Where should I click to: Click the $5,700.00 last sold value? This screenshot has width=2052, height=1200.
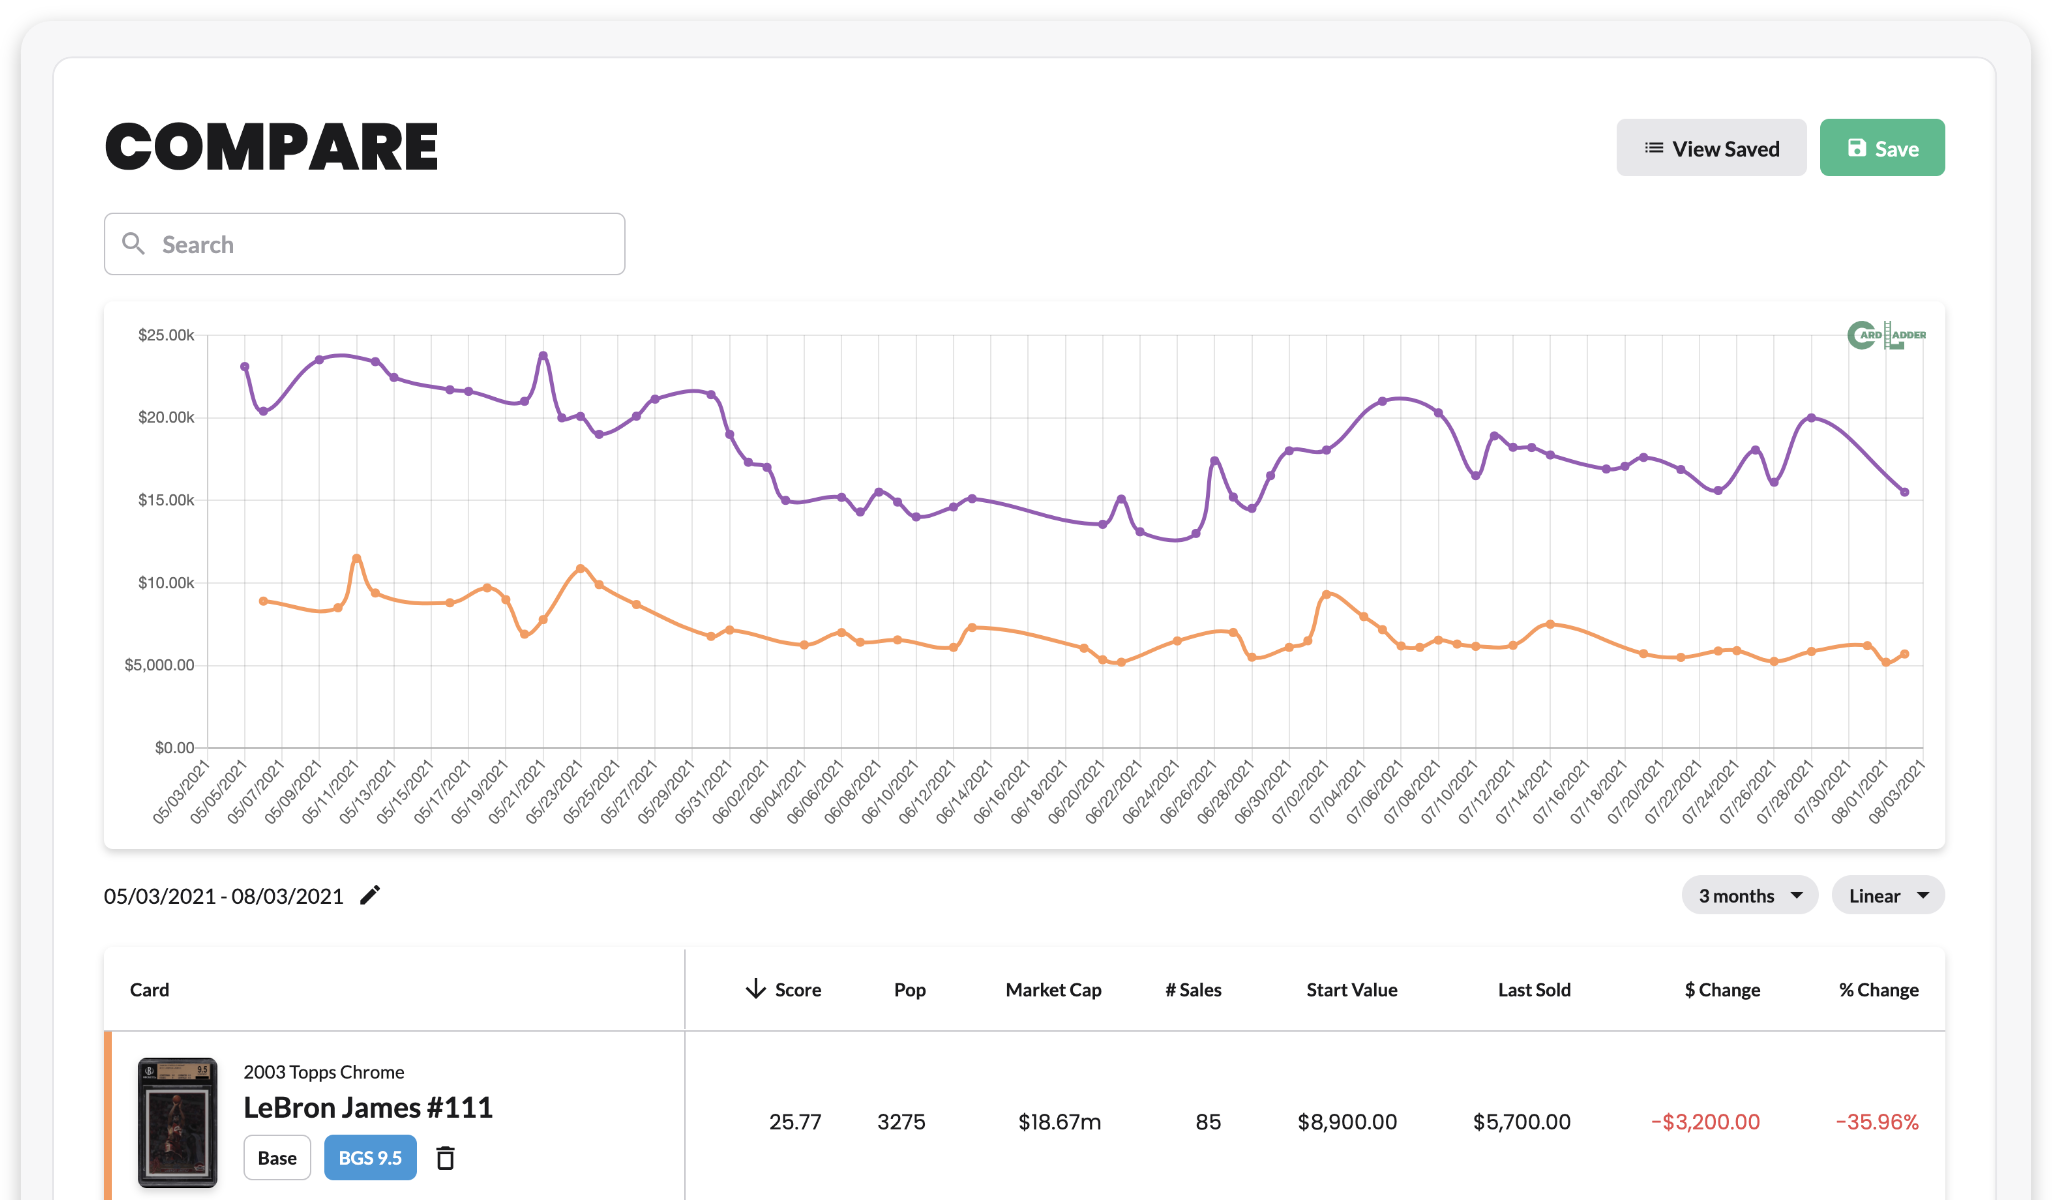click(1522, 1122)
